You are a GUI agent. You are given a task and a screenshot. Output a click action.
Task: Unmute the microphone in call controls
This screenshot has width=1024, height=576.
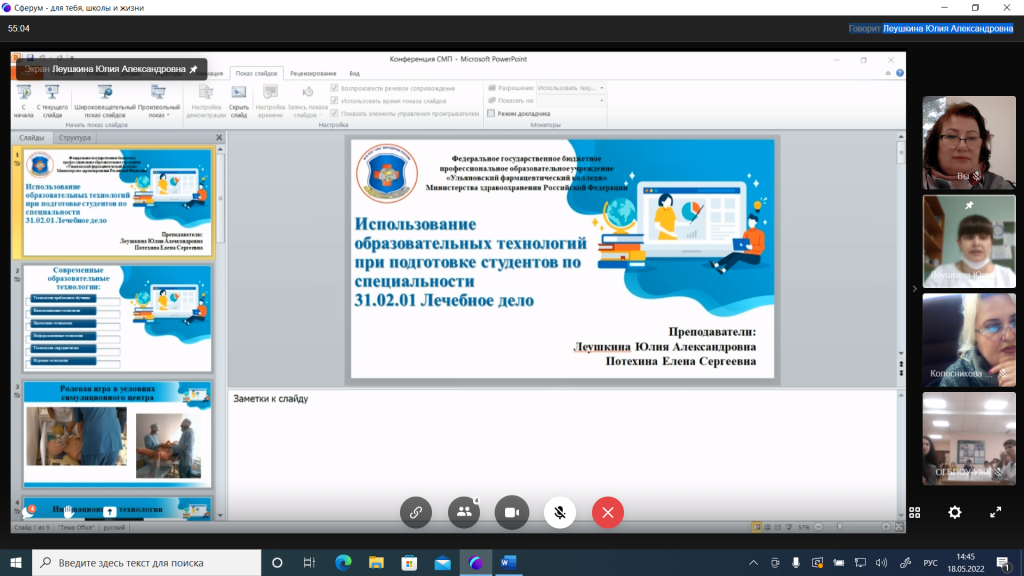click(x=560, y=512)
